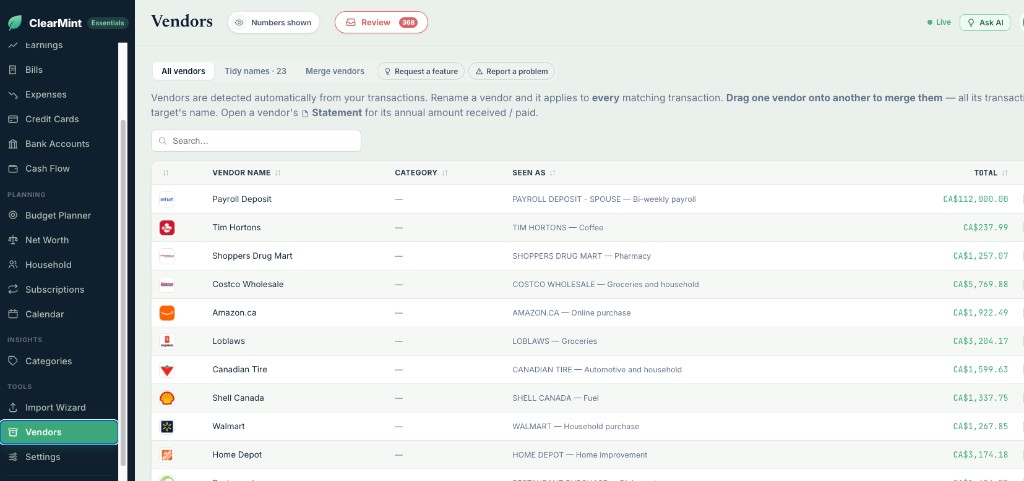This screenshot has height=481, width=1024.
Task: Click the Review badge count 308
Action: click(x=408, y=22)
